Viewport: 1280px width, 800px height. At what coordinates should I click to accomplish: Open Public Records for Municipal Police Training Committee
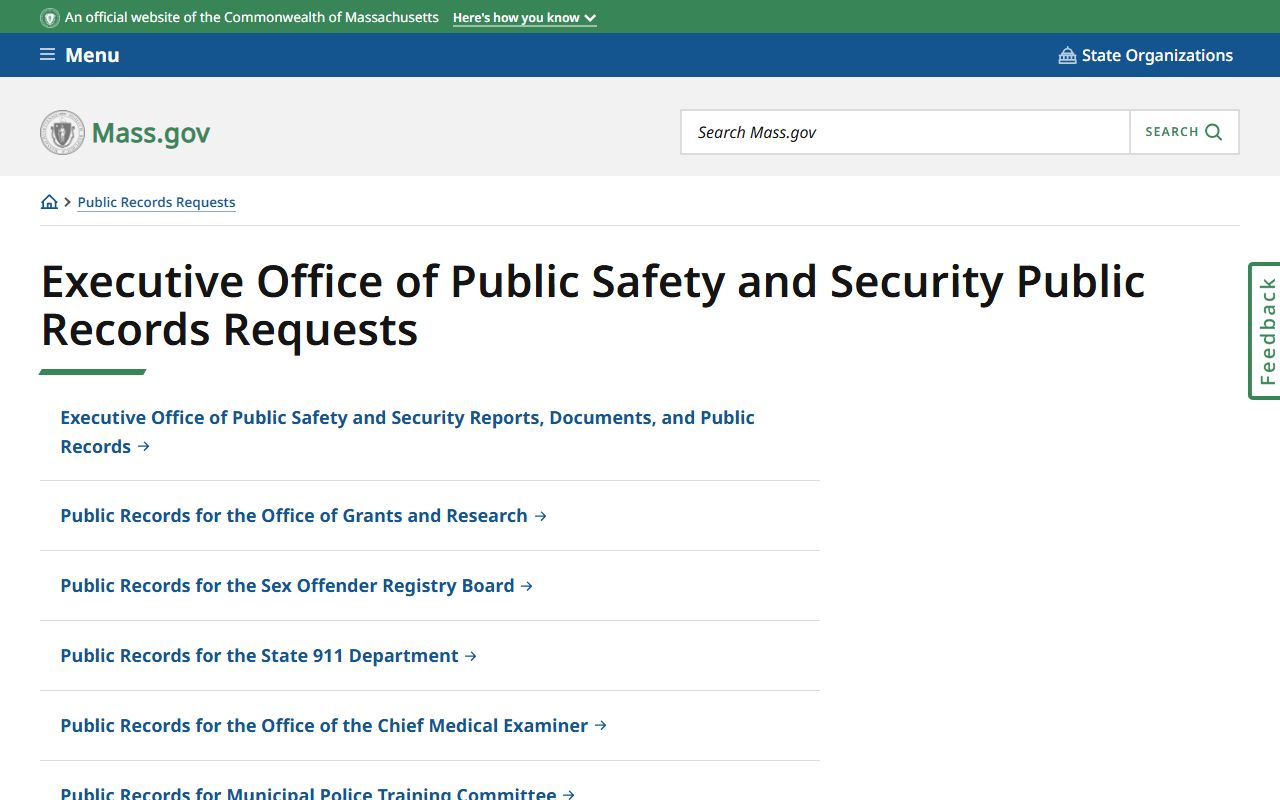[318, 793]
